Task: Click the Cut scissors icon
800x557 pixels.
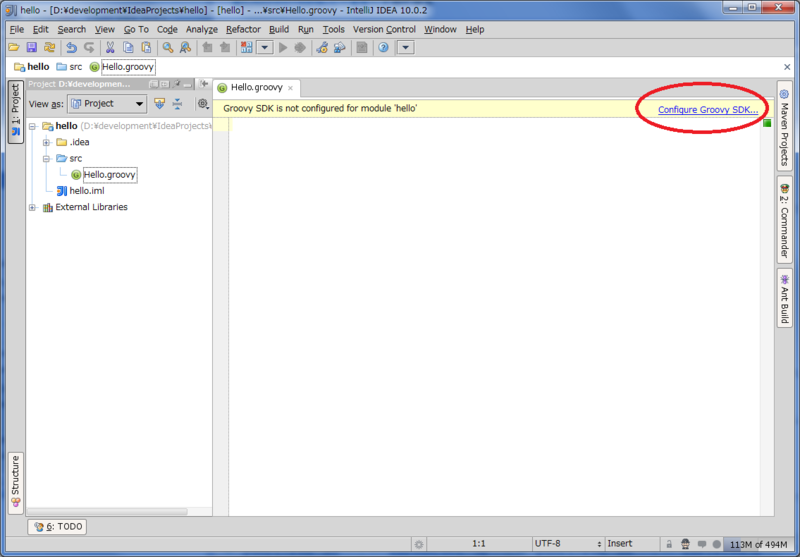Action: point(110,47)
